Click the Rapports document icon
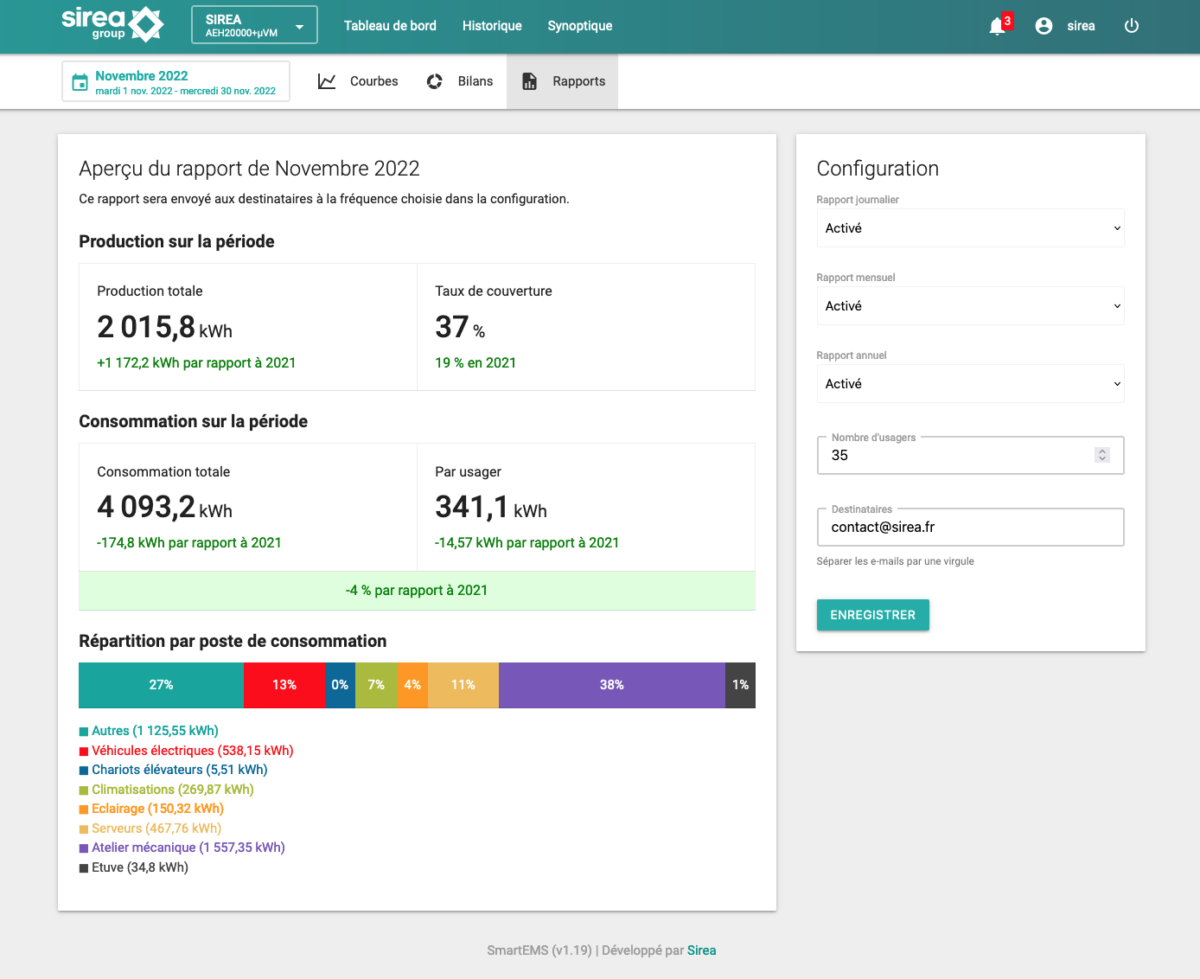1200x979 pixels. pyautogui.click(x=530, y=81)
